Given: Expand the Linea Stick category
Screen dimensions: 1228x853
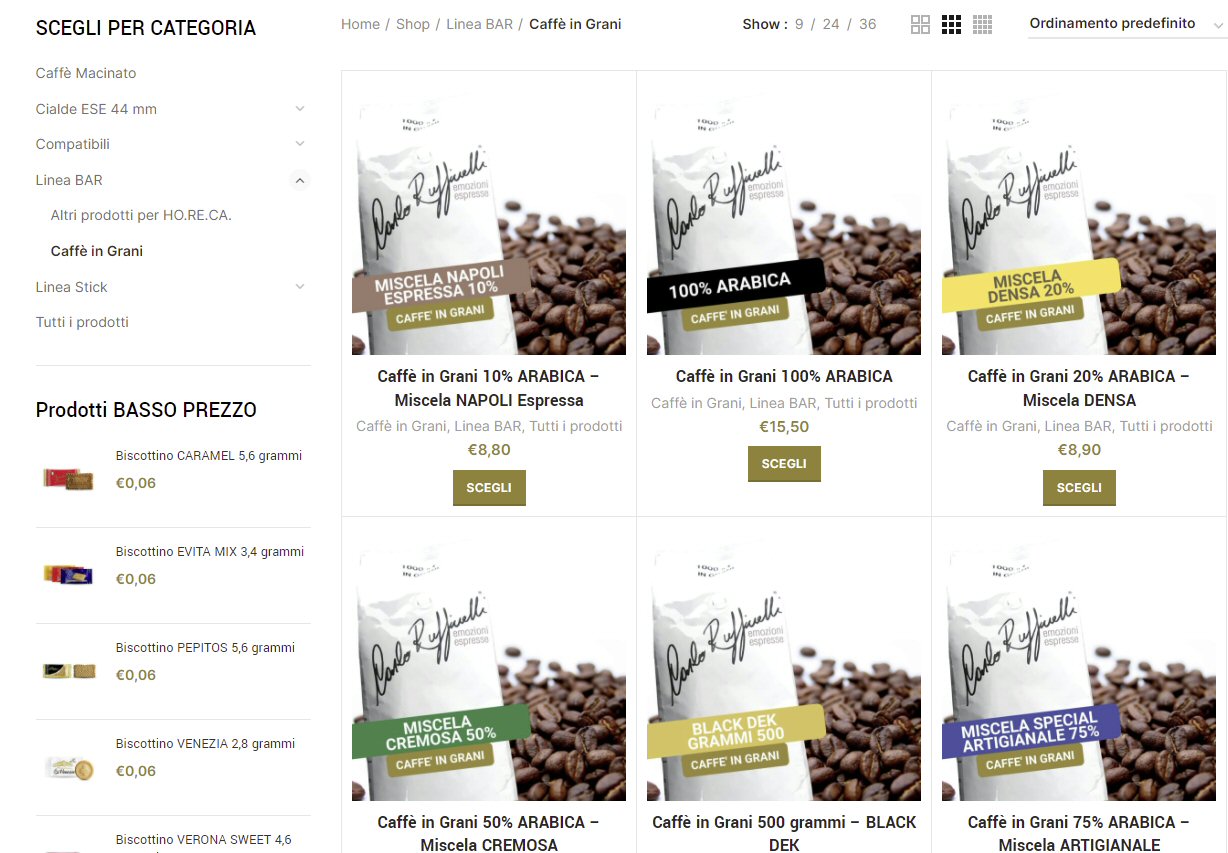Looking at the screenshot, I should coord(300,287).
